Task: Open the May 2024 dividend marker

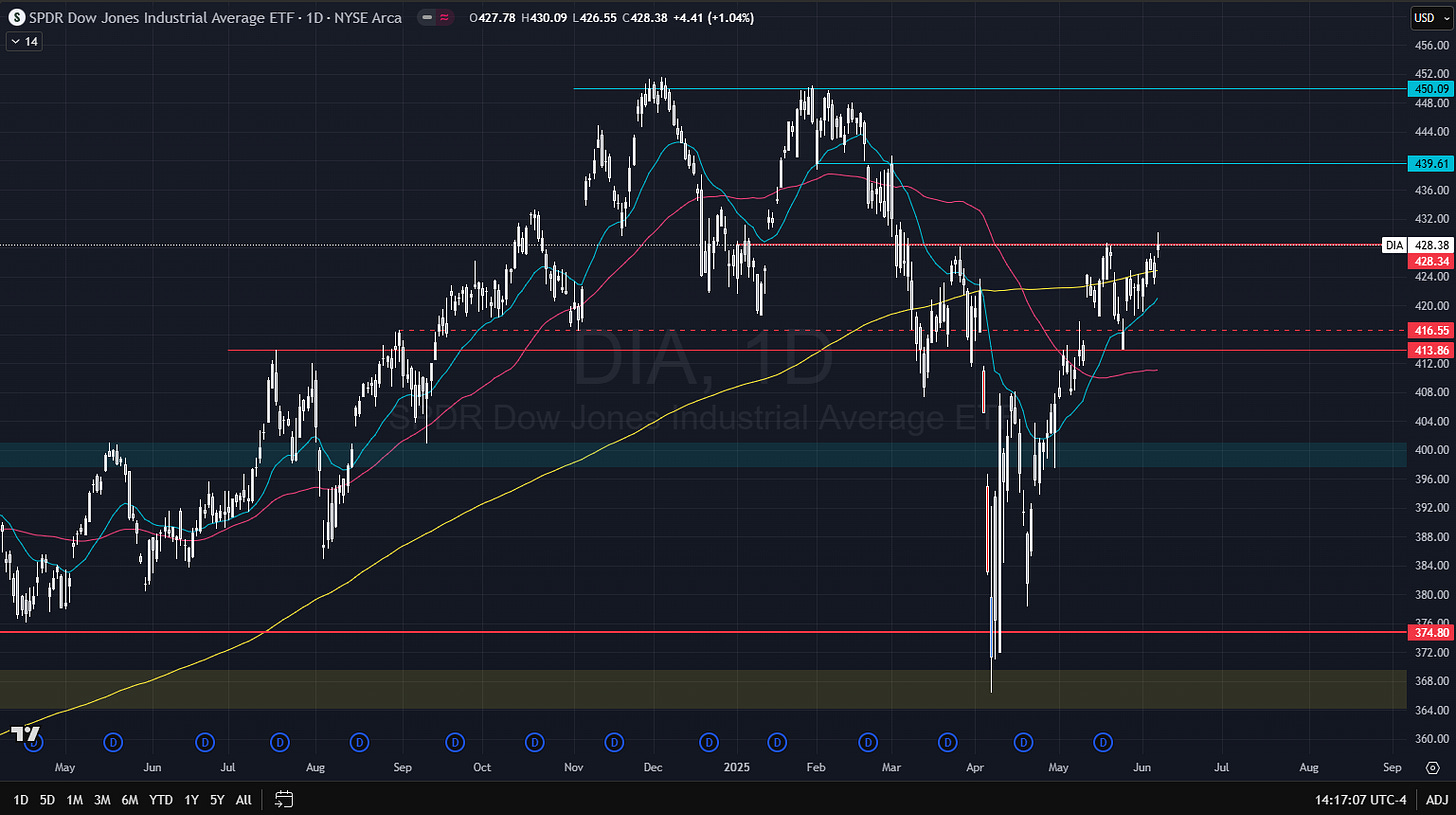Action: point(114,742)
